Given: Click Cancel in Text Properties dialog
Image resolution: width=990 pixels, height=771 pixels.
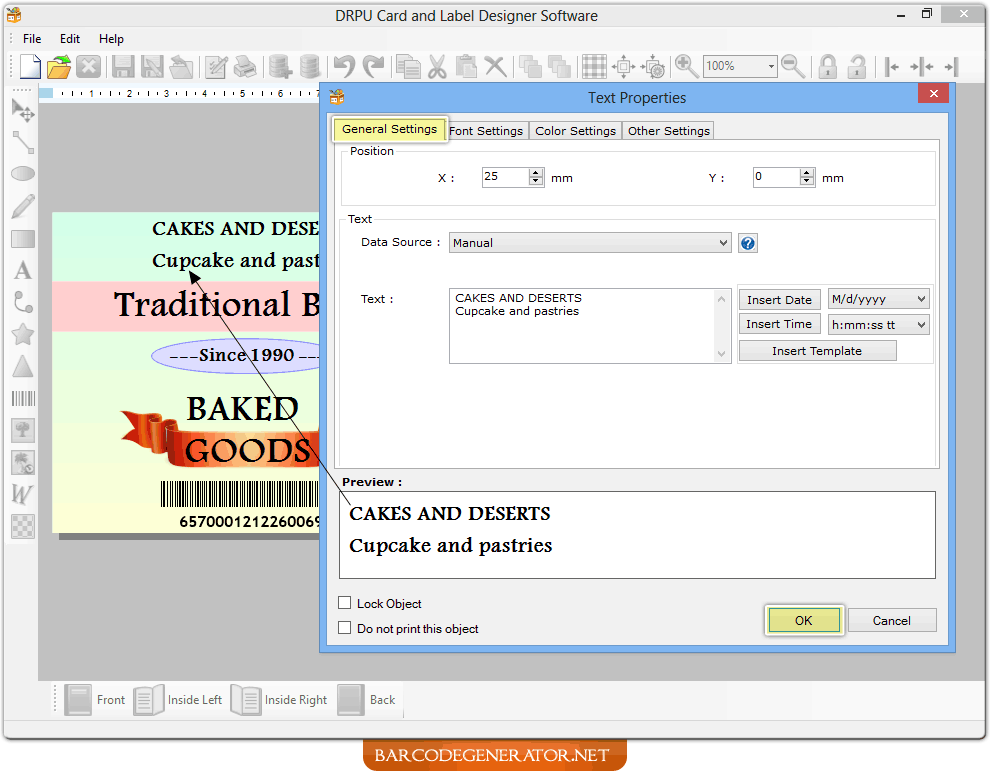Looking at the screenshot, I should click(x=892, y=620).
